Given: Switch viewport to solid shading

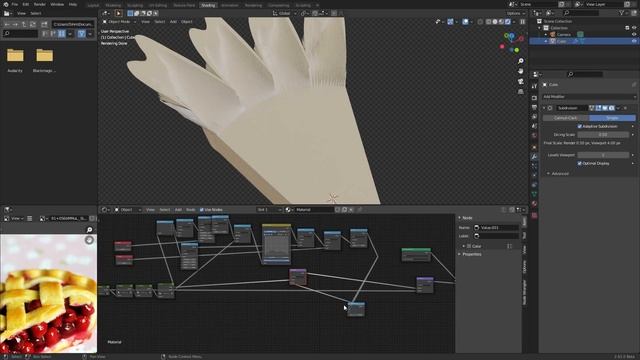Looking at the screenshot, I should click(495, 22).
